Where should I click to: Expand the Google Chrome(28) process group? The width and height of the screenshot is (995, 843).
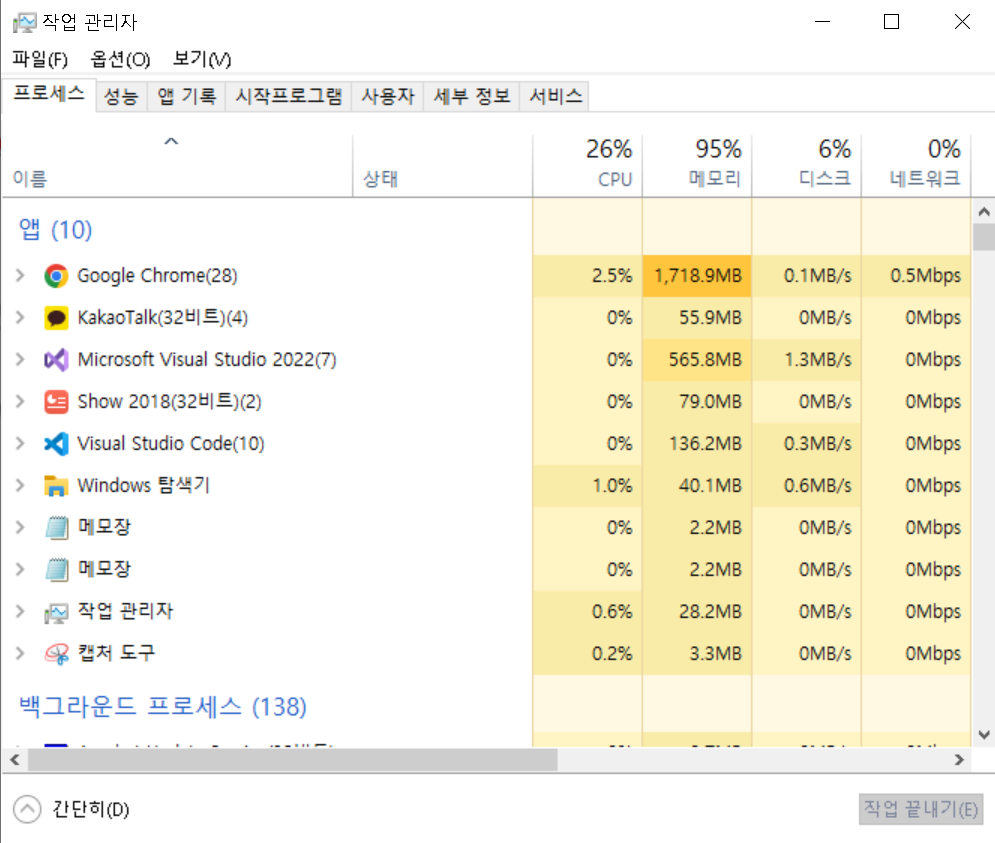[x=20, y=275]
